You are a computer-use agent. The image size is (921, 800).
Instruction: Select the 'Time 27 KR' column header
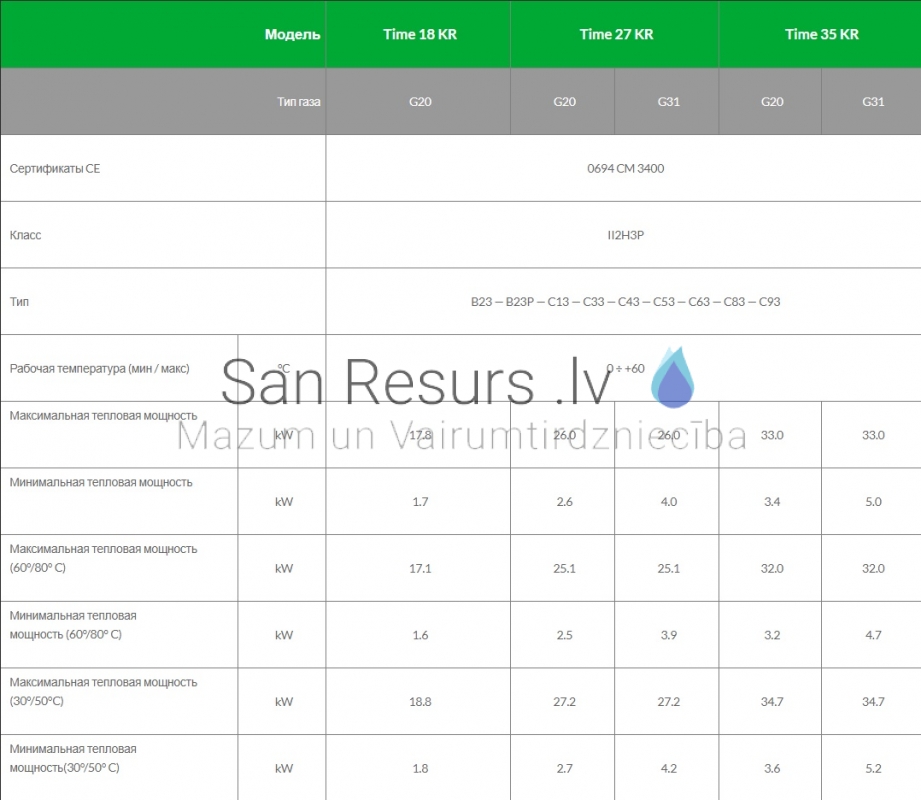click(616, 35)
